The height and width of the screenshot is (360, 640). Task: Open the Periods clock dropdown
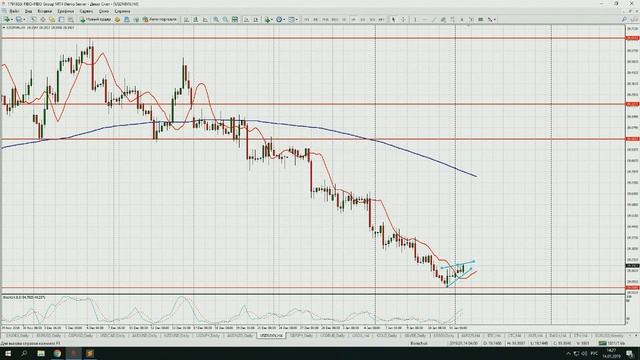click(x=280, y=20)
